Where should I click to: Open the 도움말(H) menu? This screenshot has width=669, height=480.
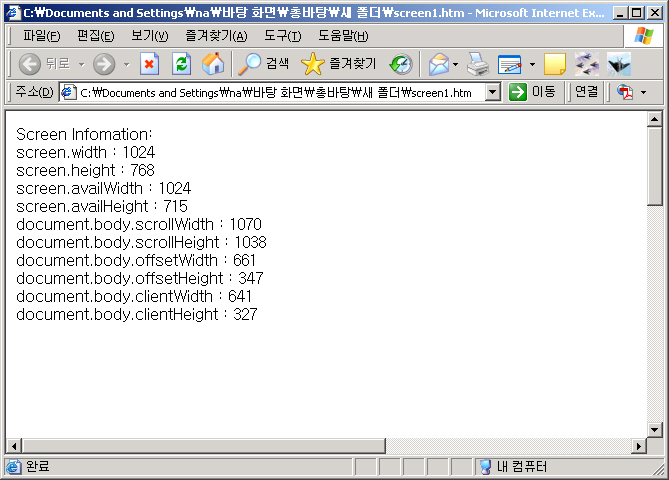click(x=343, y=36)
